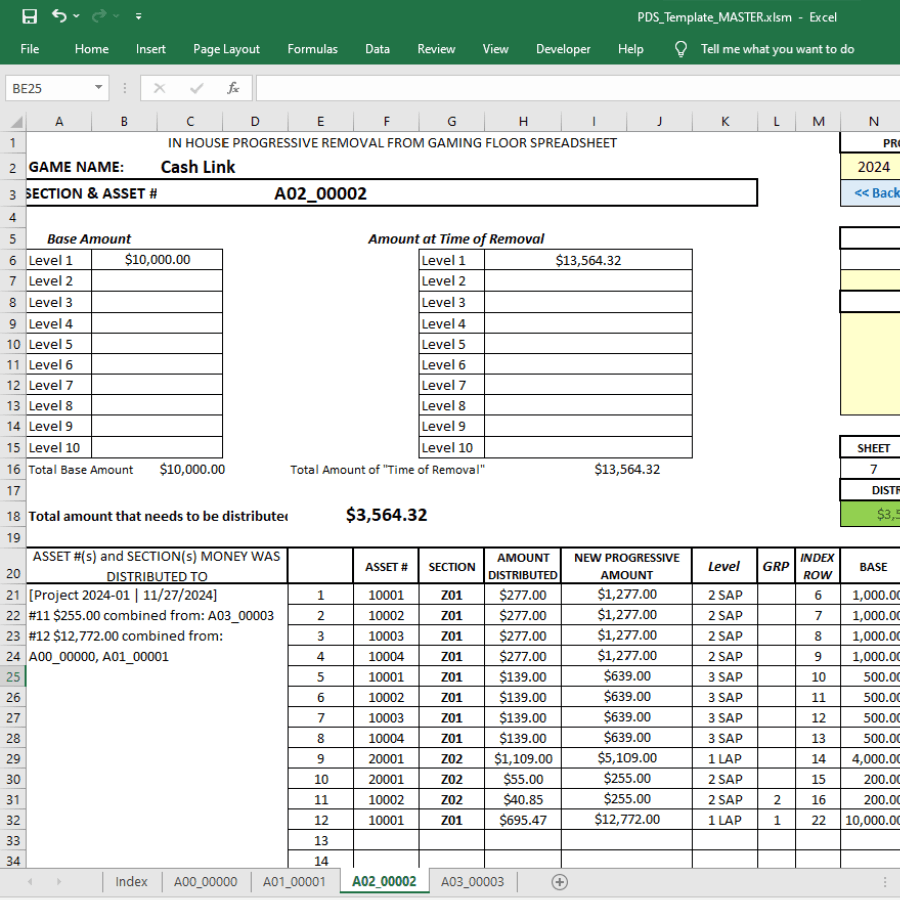Click the $1,109.00 distributed amount
Screen dimensions: 900x900
(x=523, y=759)
